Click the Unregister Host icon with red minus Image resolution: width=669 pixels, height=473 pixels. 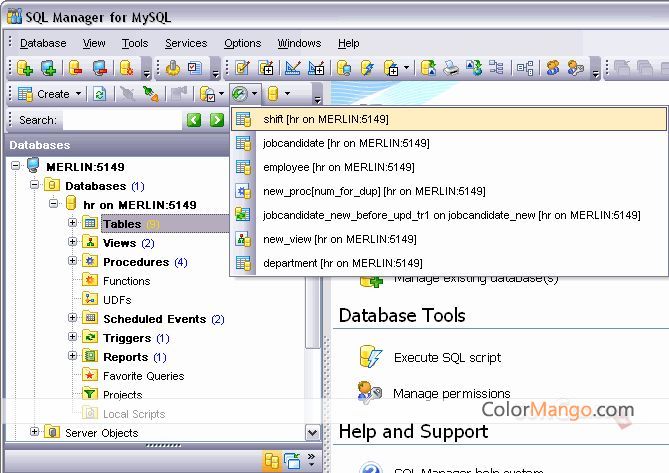point(99,68)
